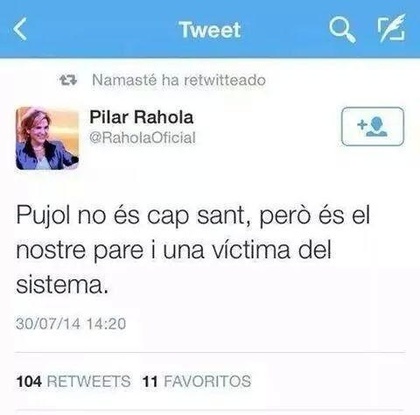420x415 pixels.
Task: Click the 30/07/14 14:20 timestamp
Action: coord(71,324)
